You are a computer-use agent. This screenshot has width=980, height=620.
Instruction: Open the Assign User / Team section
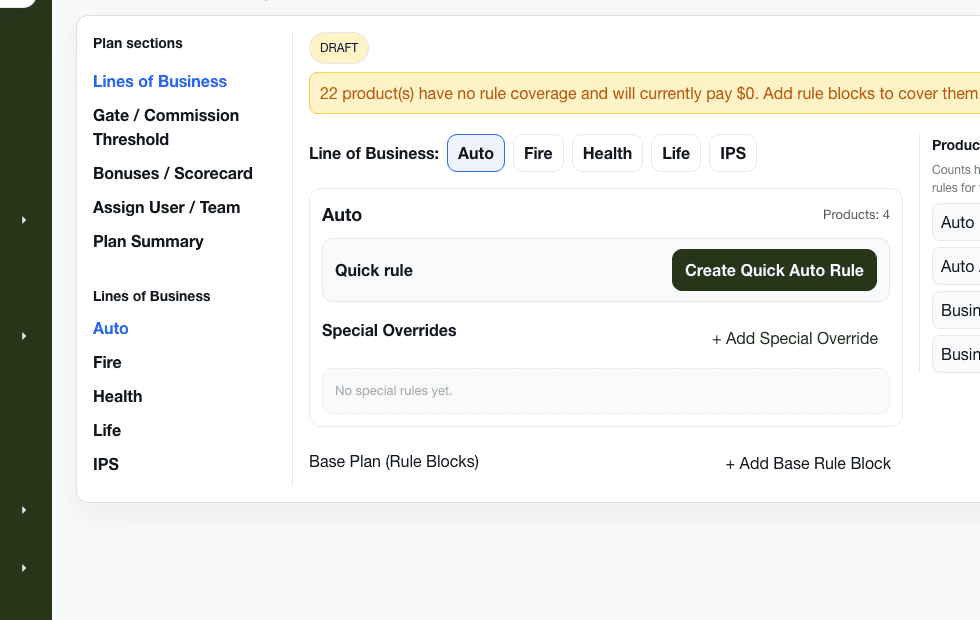(x=166, y=207)
